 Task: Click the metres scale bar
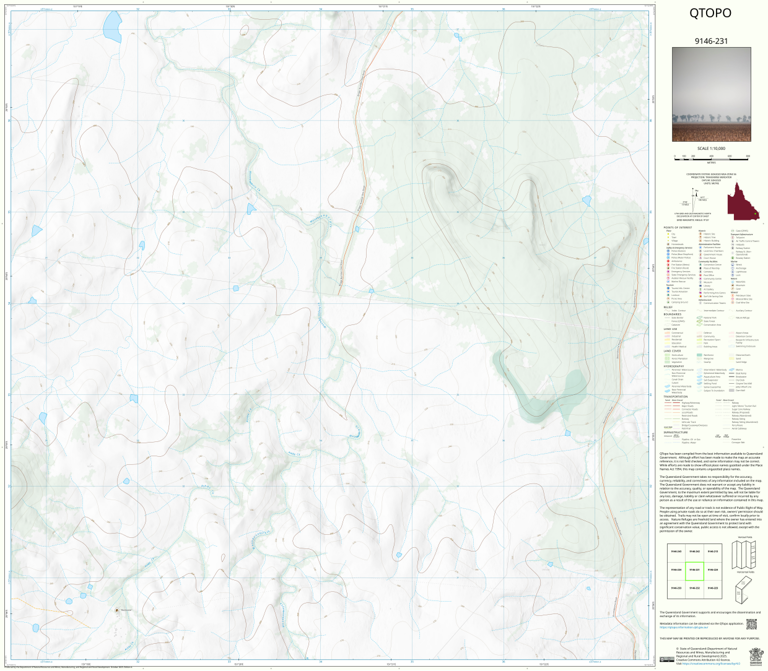point(711,158)
